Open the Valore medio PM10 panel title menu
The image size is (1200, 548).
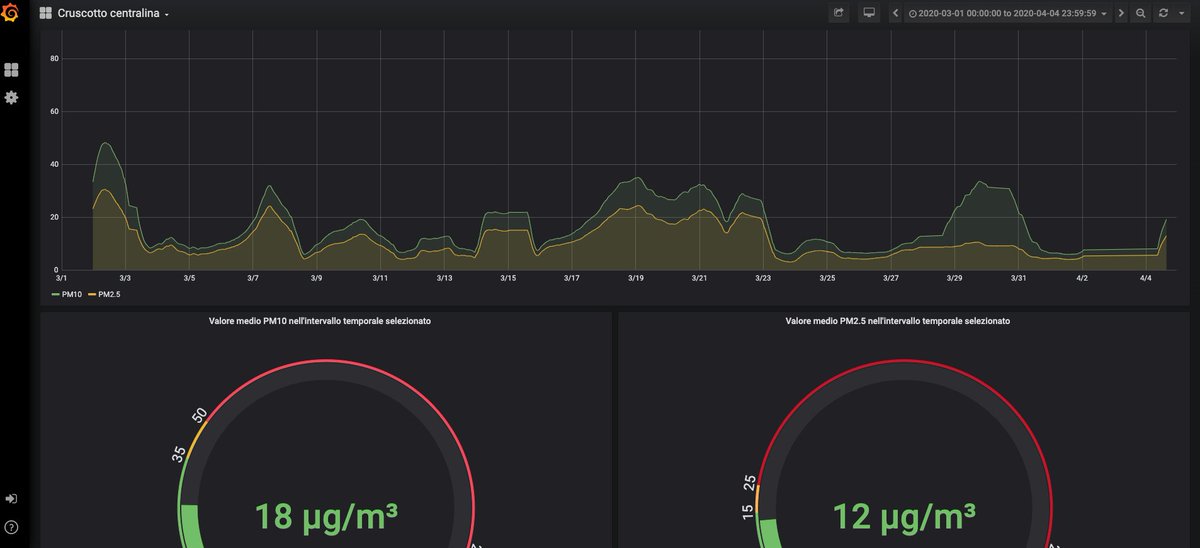point(320,322)
